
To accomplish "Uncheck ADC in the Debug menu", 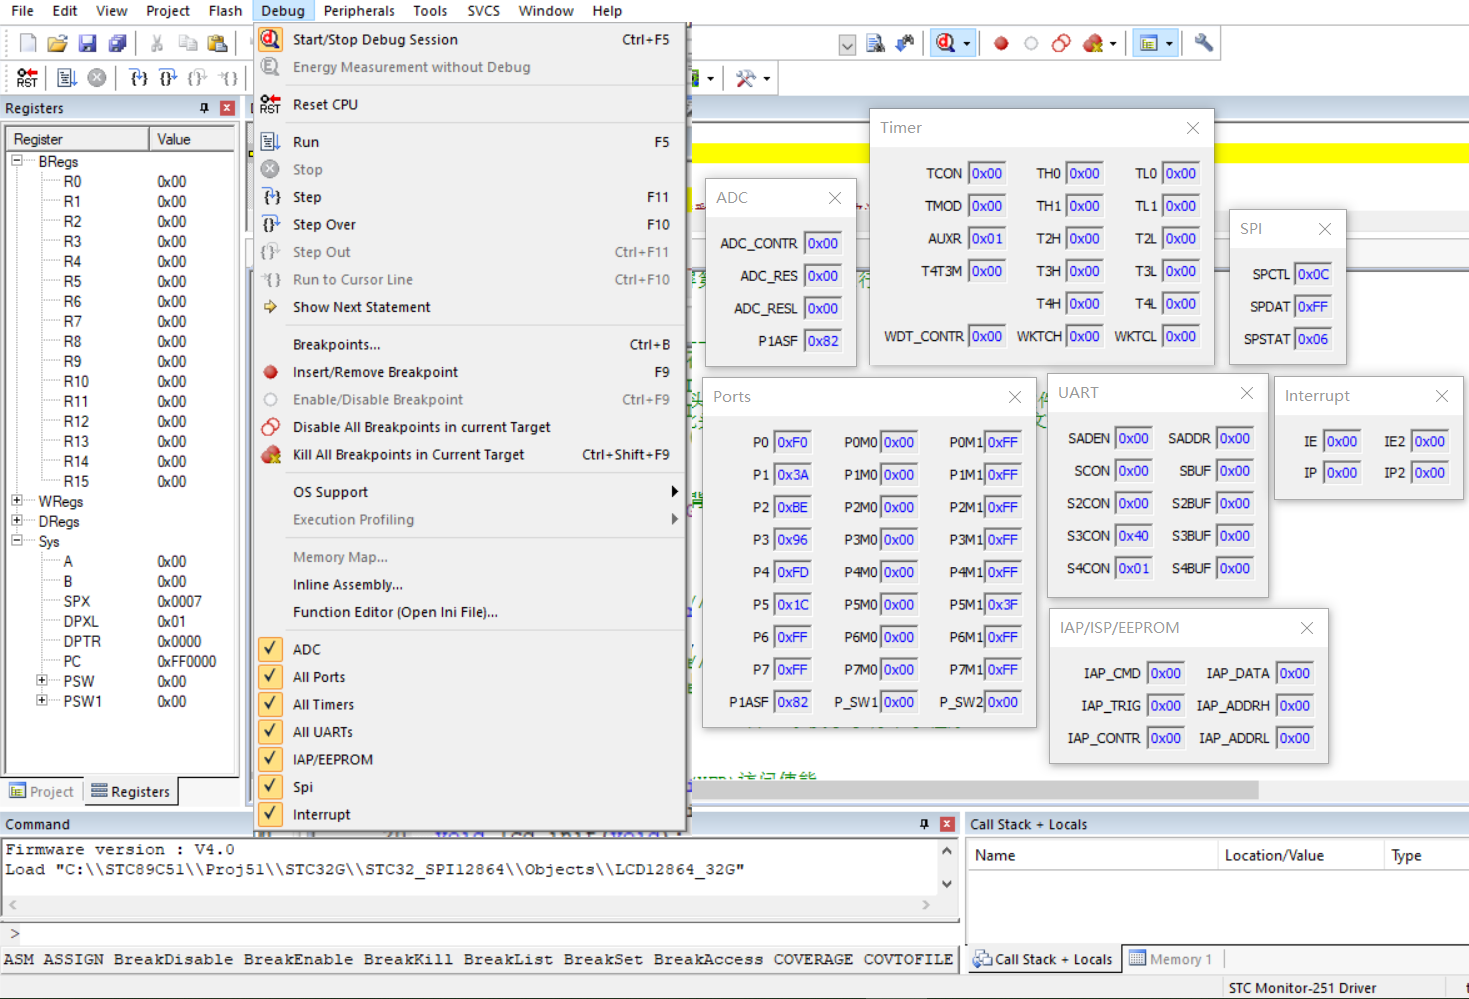I will click(x=270, y=649).
